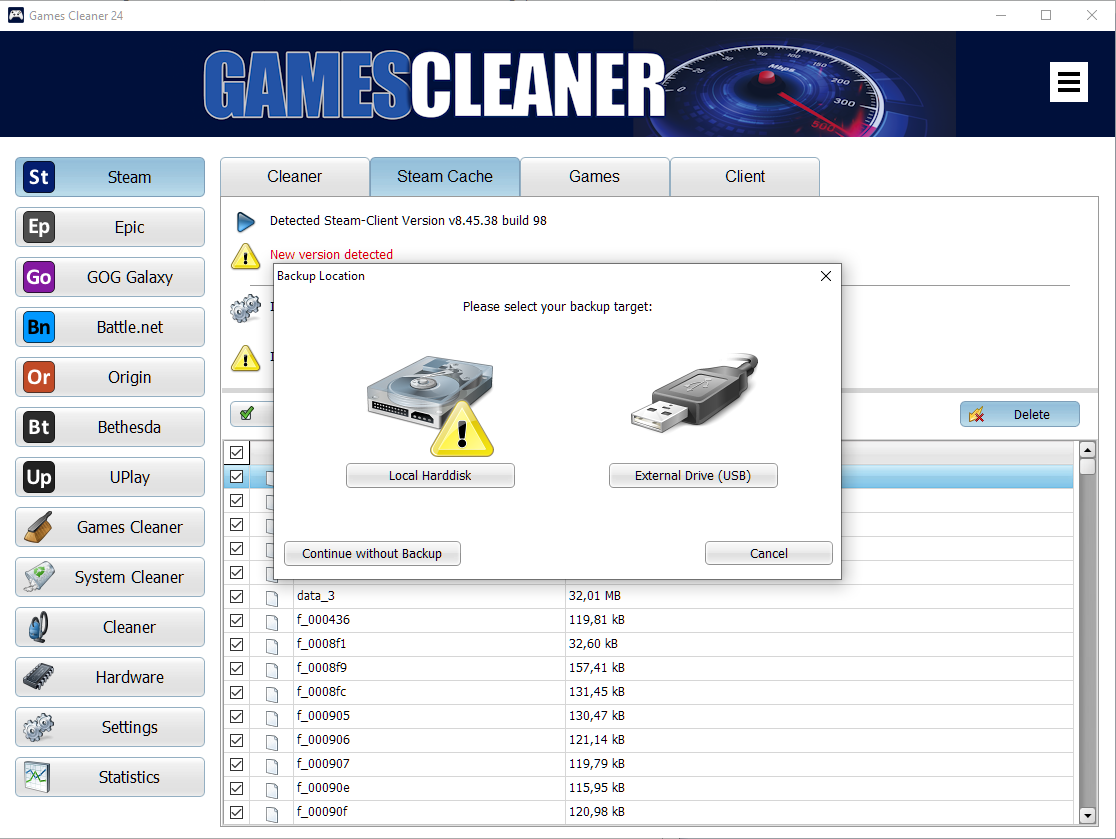This screenshot has height=839, width=1116.
Task: Uncheck the f_000906 checkbox
Action: tap(237, 740)
